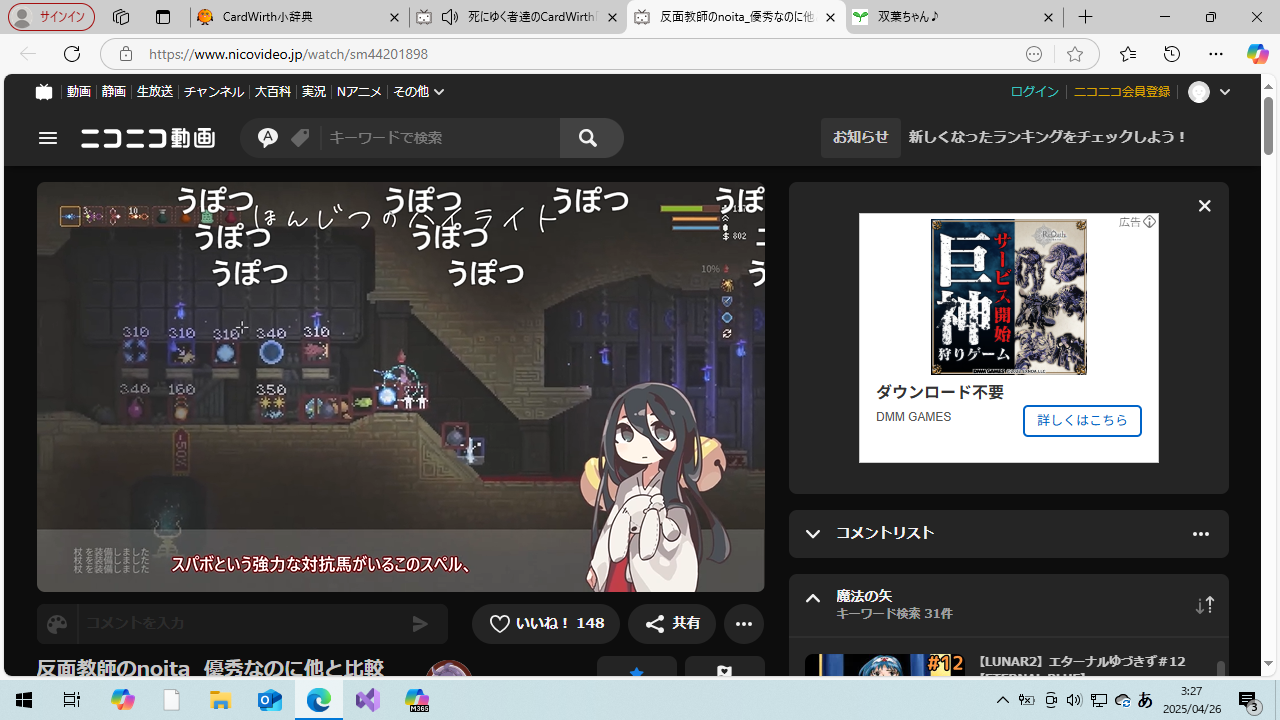Open the hamburger side menu

tap(48, 138)
